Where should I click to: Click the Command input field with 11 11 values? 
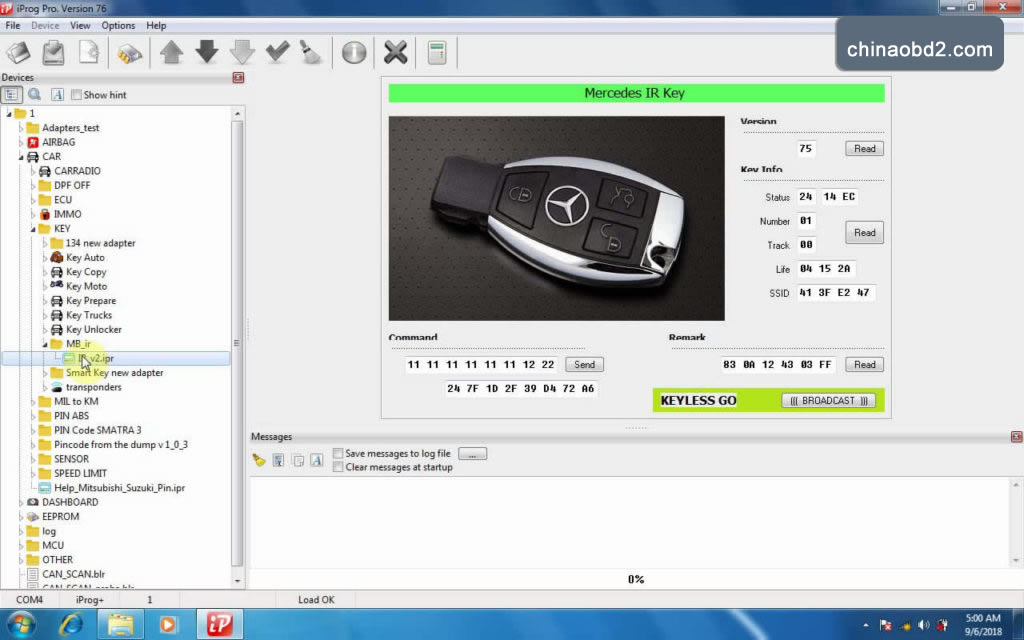click(x=481, y=364)
